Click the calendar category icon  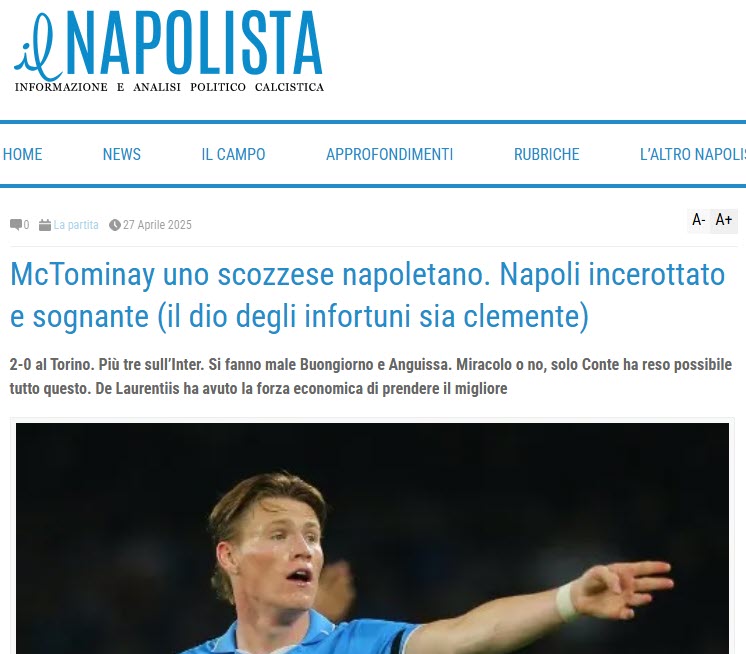tap(45, 225)
